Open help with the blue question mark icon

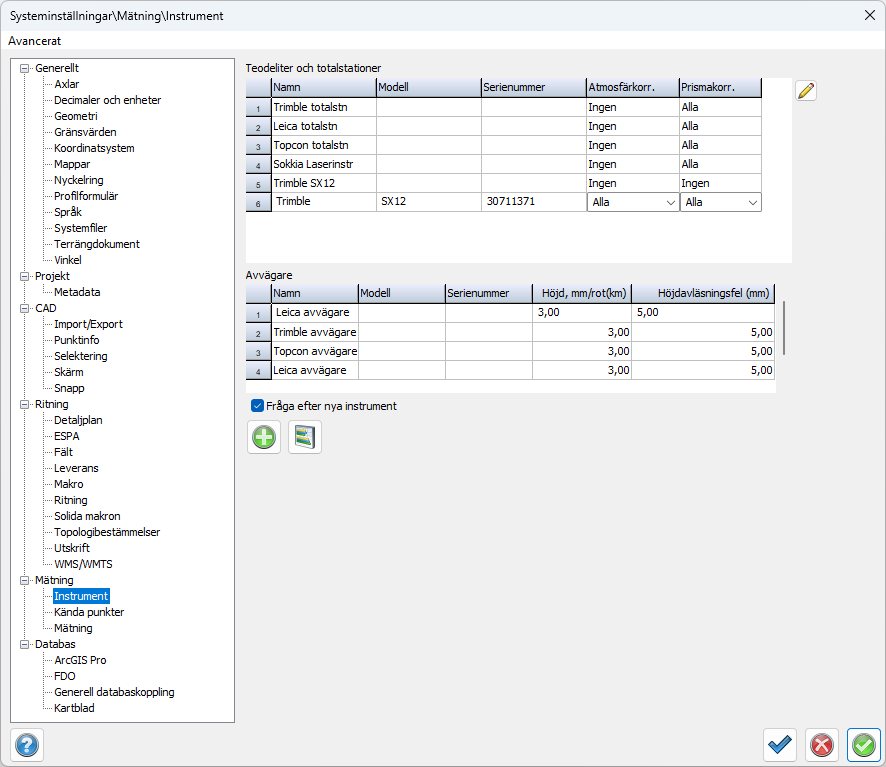[x=27, y=745]
